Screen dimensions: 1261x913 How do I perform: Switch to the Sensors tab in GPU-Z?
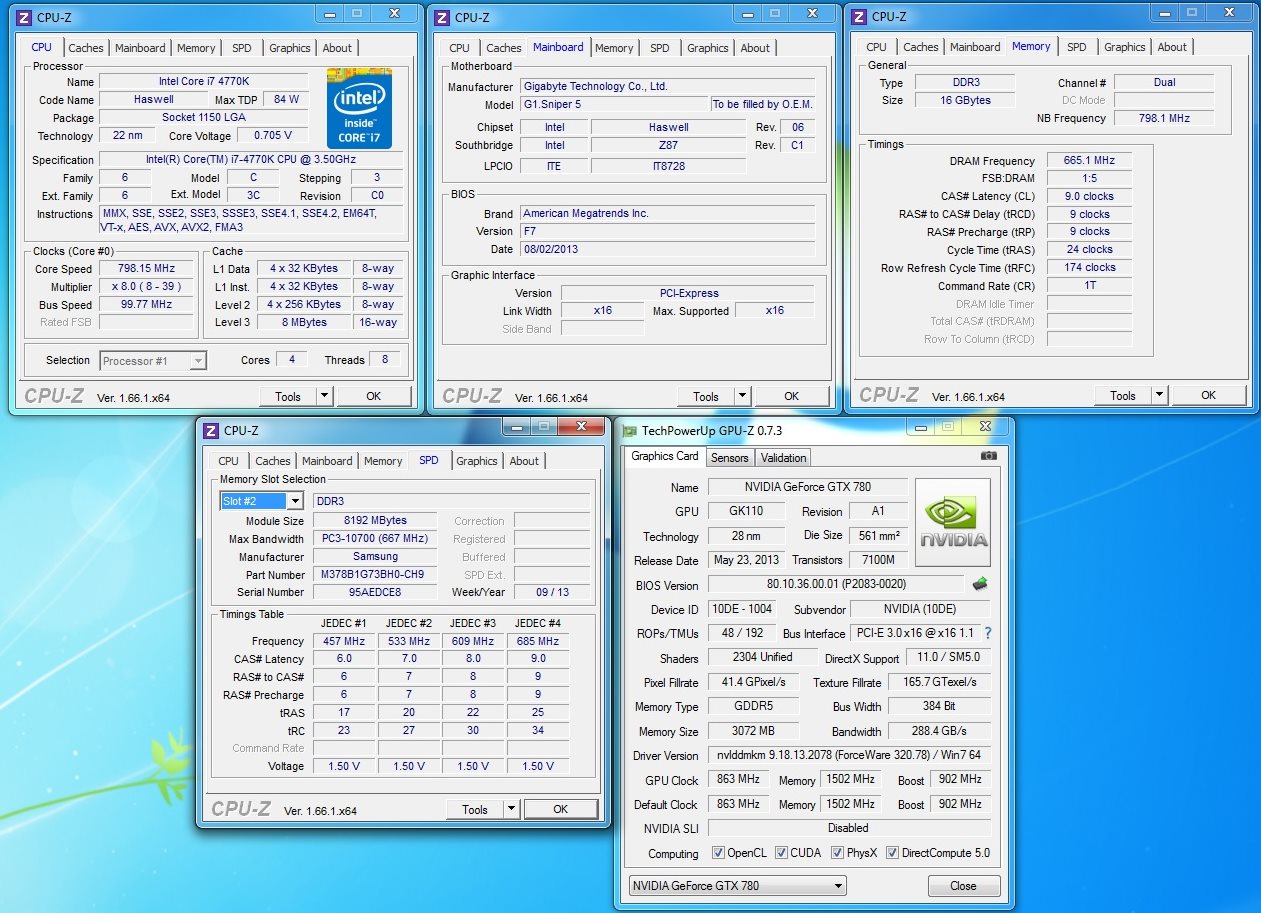(x=729, y=457)
